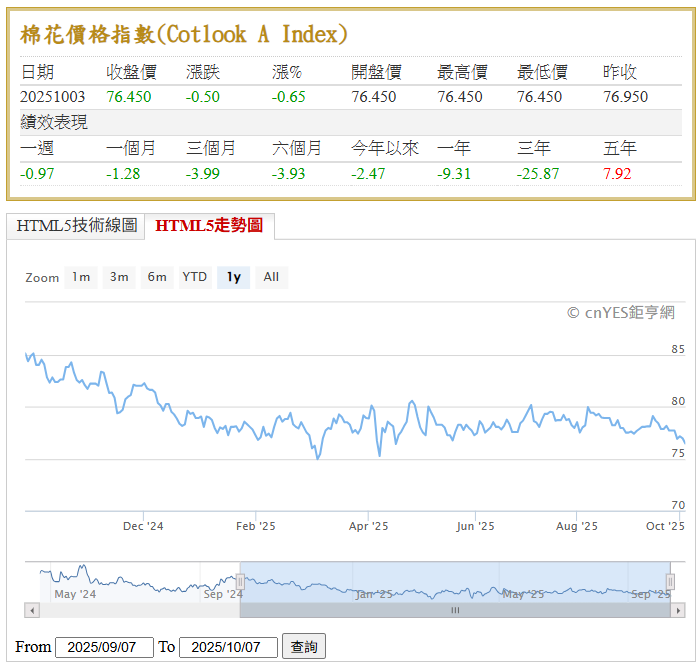Click the scrollbar thumb grip icon
The image size is (700, 669).
pyautogui.click(x=455, y=610)
